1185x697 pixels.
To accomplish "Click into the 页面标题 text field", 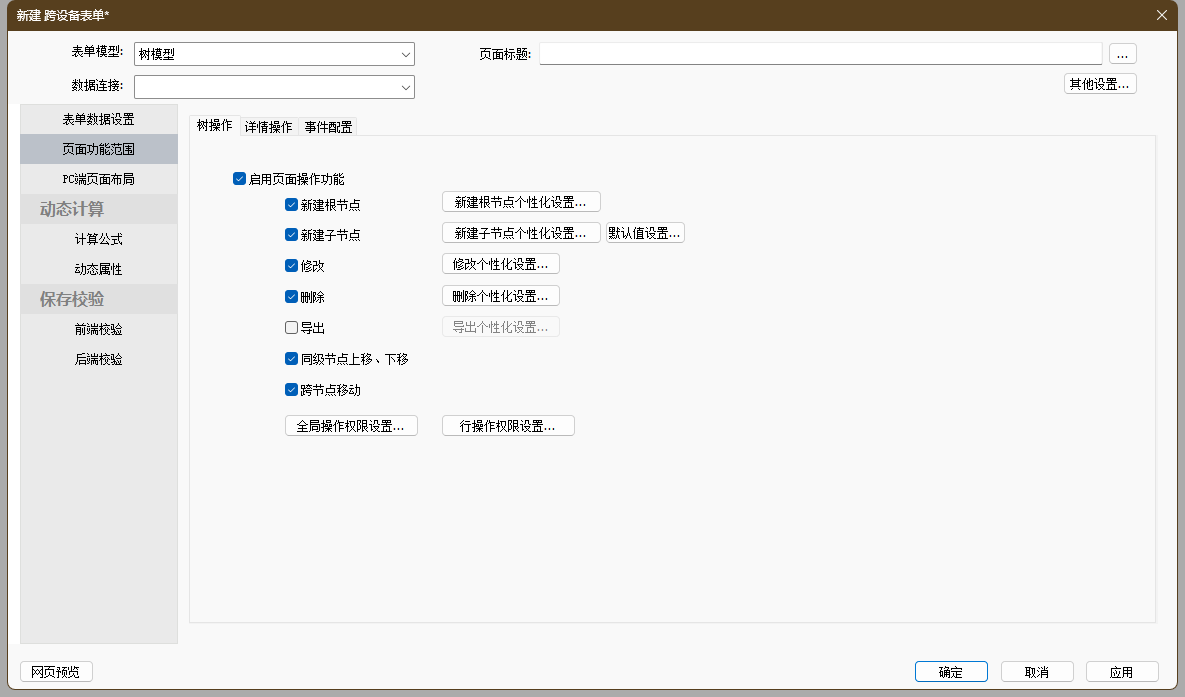I will point(820,54).
